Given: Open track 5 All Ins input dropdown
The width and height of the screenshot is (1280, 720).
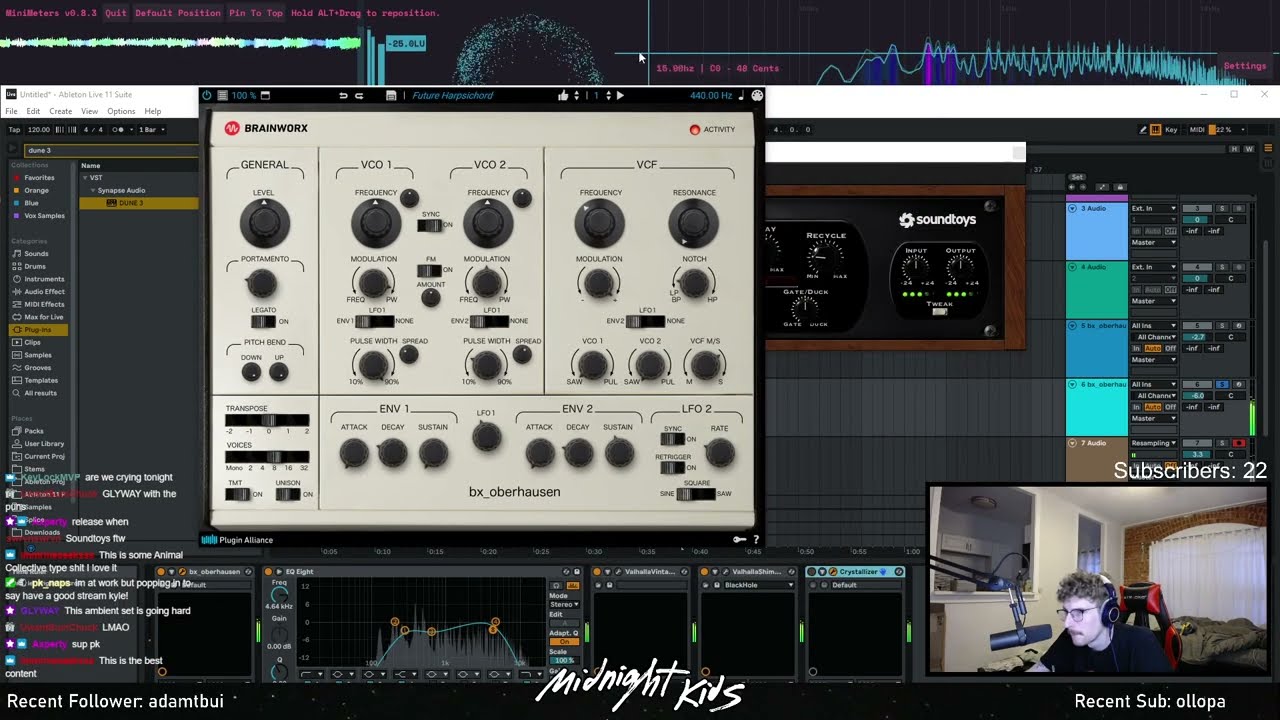Looking at the screenshot, I should (1154, 325).
